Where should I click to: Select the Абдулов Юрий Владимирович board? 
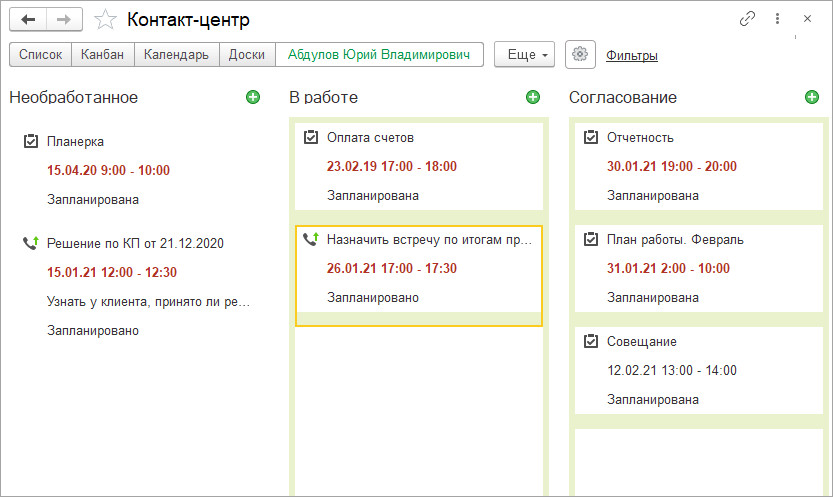(379, 55)
